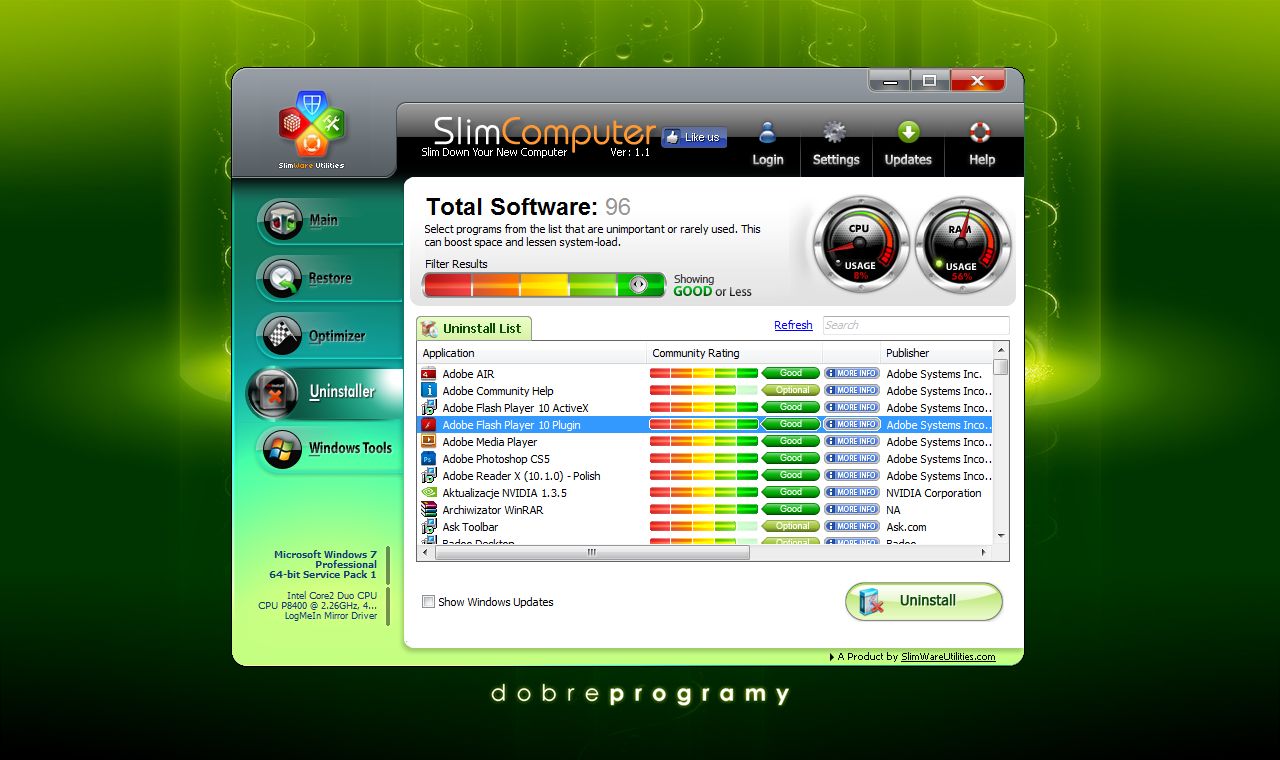
Task: Click Optional badge for Adobe Community Help
Action: [791, 390]
